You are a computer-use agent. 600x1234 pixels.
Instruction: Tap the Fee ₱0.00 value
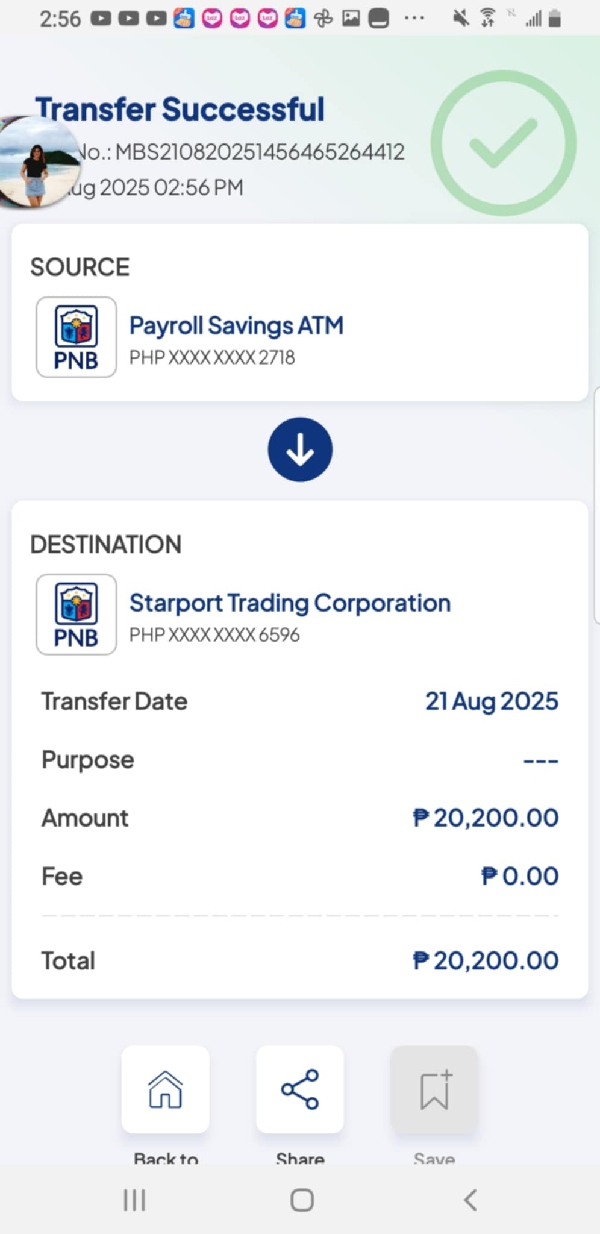click(x=519, y=876)
